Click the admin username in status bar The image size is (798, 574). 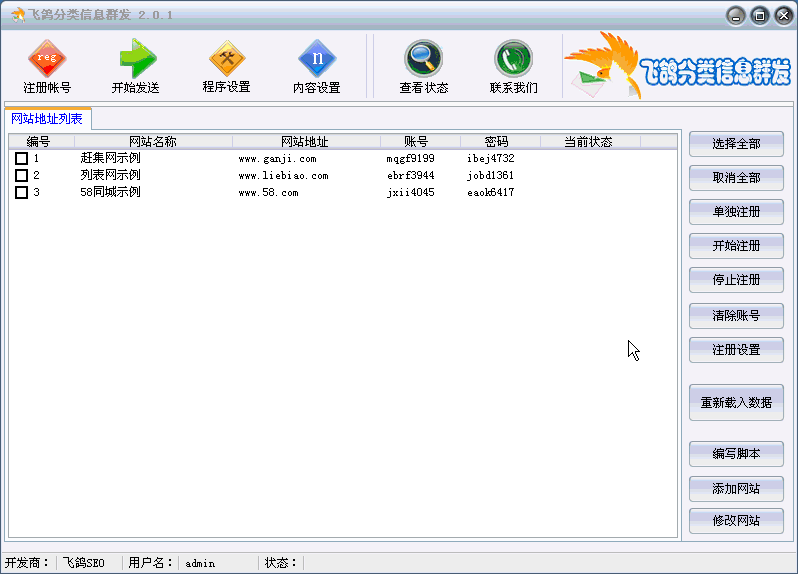click(x=200, y=563)
